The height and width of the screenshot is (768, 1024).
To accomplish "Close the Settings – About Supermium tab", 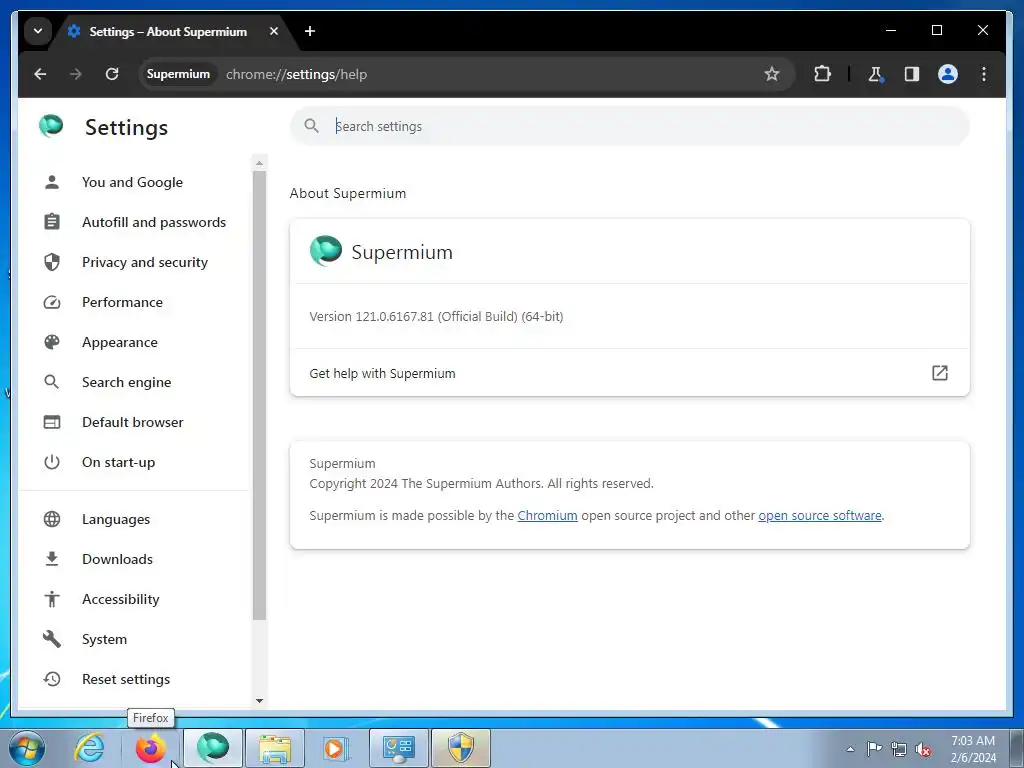I will point(274,31).
